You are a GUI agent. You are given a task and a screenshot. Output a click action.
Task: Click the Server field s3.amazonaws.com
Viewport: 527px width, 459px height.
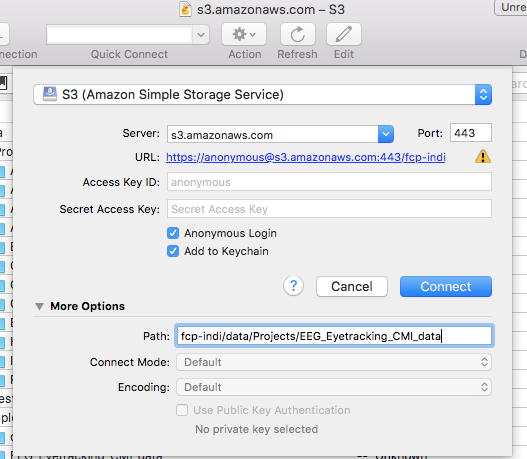coord(273,134)
